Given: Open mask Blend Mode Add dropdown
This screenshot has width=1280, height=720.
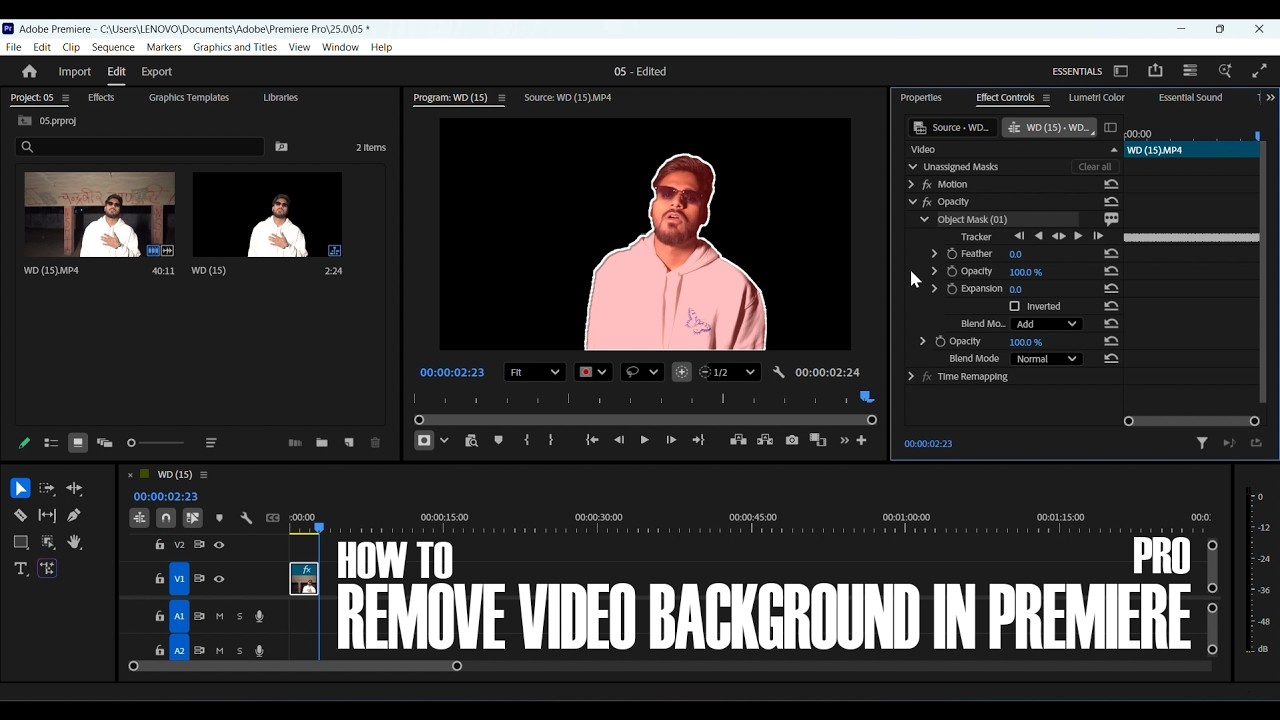Looking at the screenshot, I should [1045, 324].
